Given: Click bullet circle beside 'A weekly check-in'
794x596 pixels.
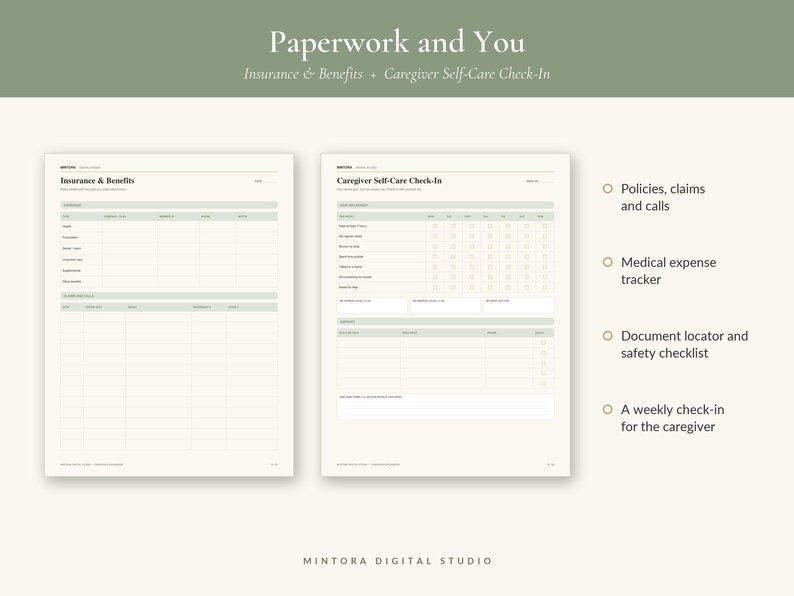Looking at the screenshot, I should (x=608, y=409).
